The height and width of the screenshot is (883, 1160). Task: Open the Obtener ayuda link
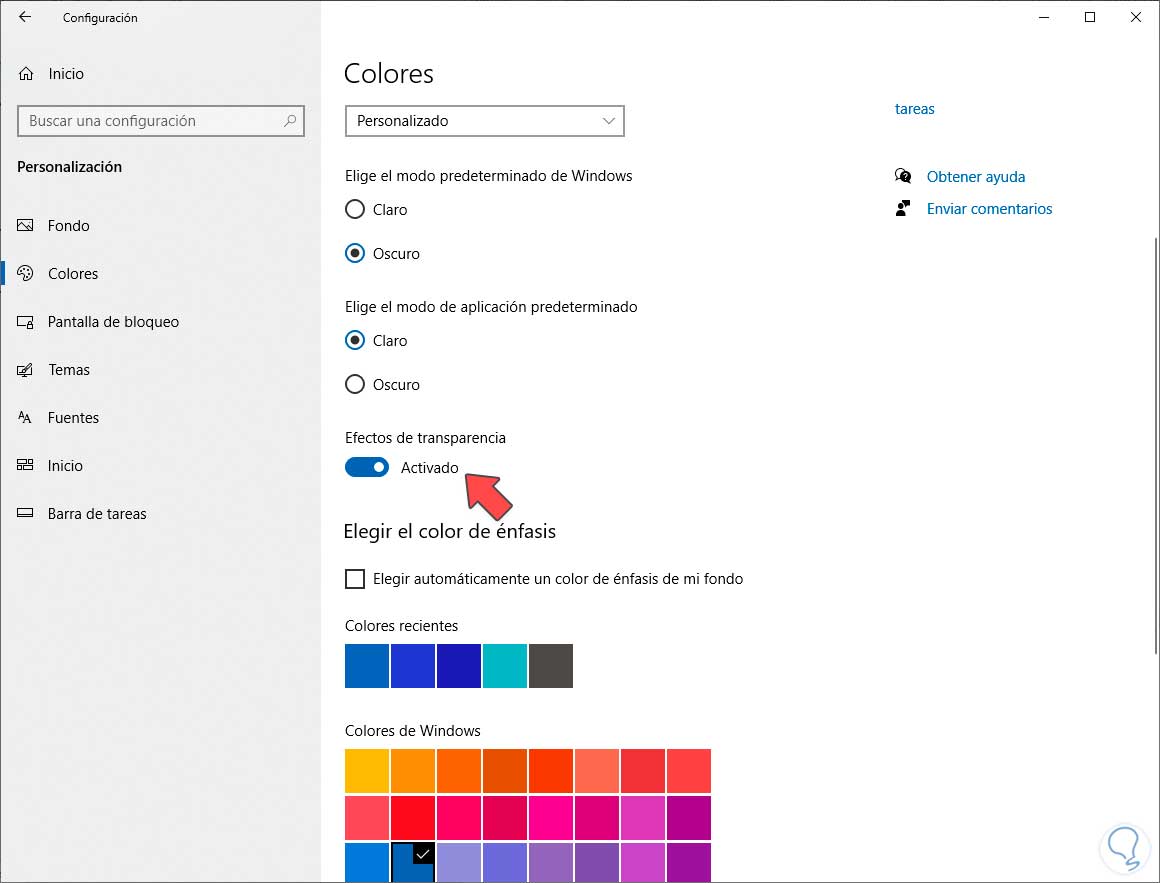(x=975, y=177)
